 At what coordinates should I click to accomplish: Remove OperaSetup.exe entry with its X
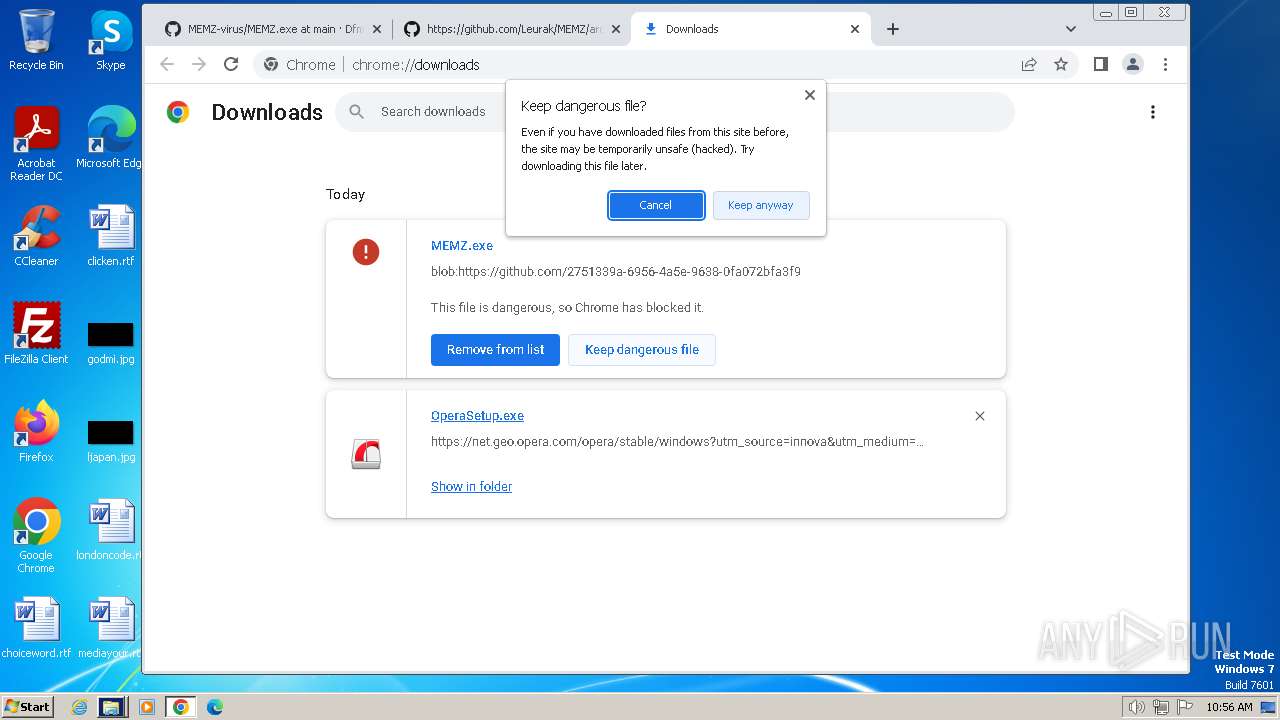click(x=980, y=416)
